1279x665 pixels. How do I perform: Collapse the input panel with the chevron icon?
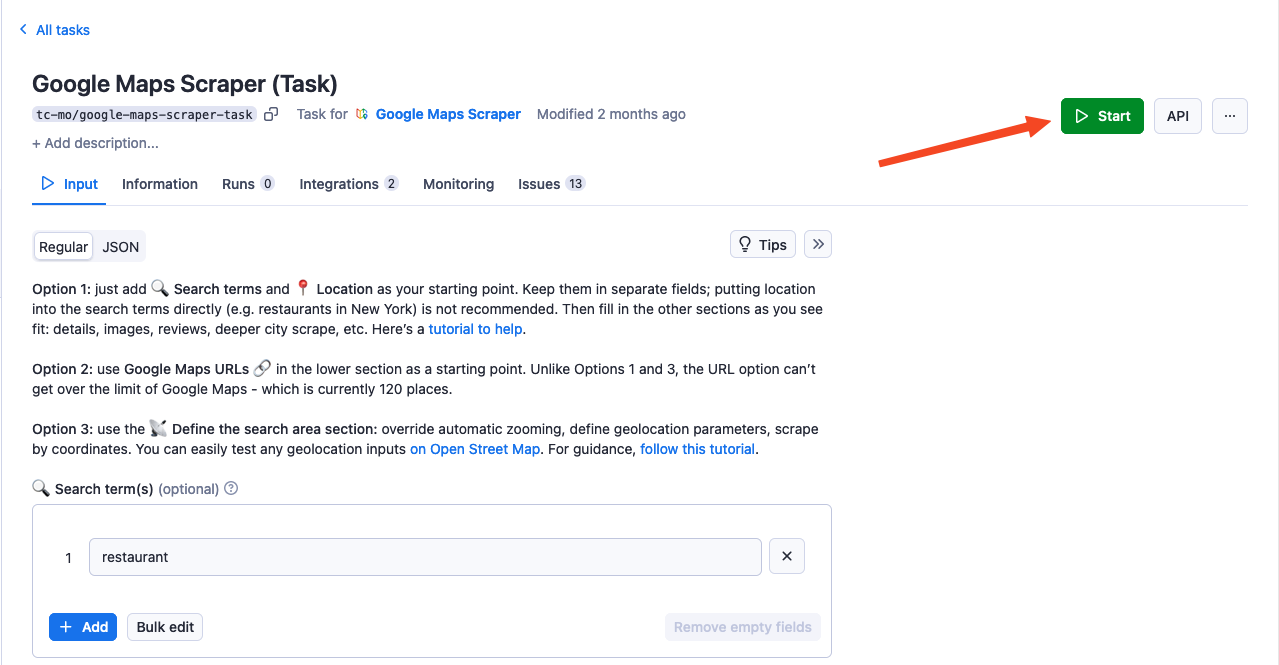[817, 244]
